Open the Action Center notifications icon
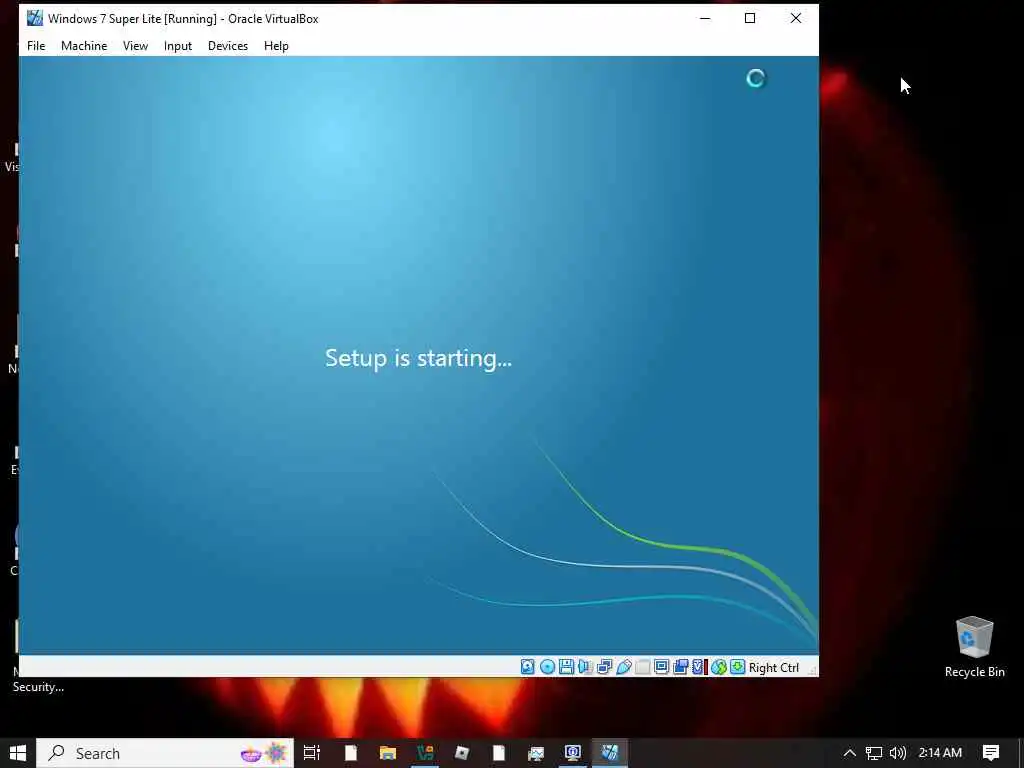 pyautogui.click(x=991, y=753)
